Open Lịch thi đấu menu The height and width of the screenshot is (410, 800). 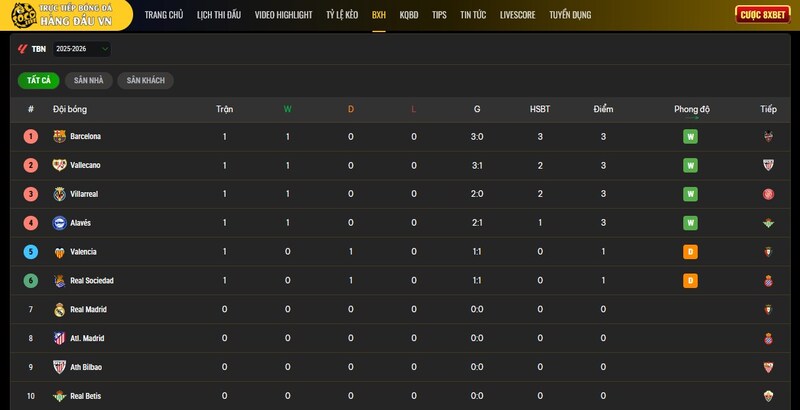pyautogui.click(x=219, y=15)
